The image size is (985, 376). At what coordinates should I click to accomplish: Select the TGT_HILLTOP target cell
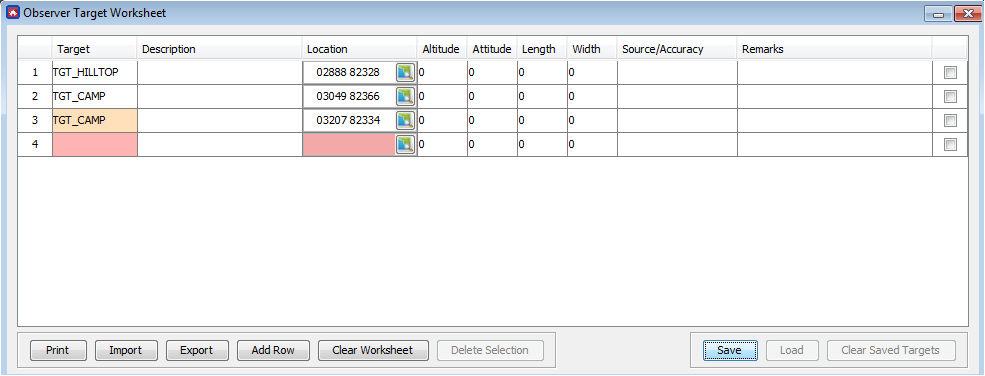coord(95,73)
